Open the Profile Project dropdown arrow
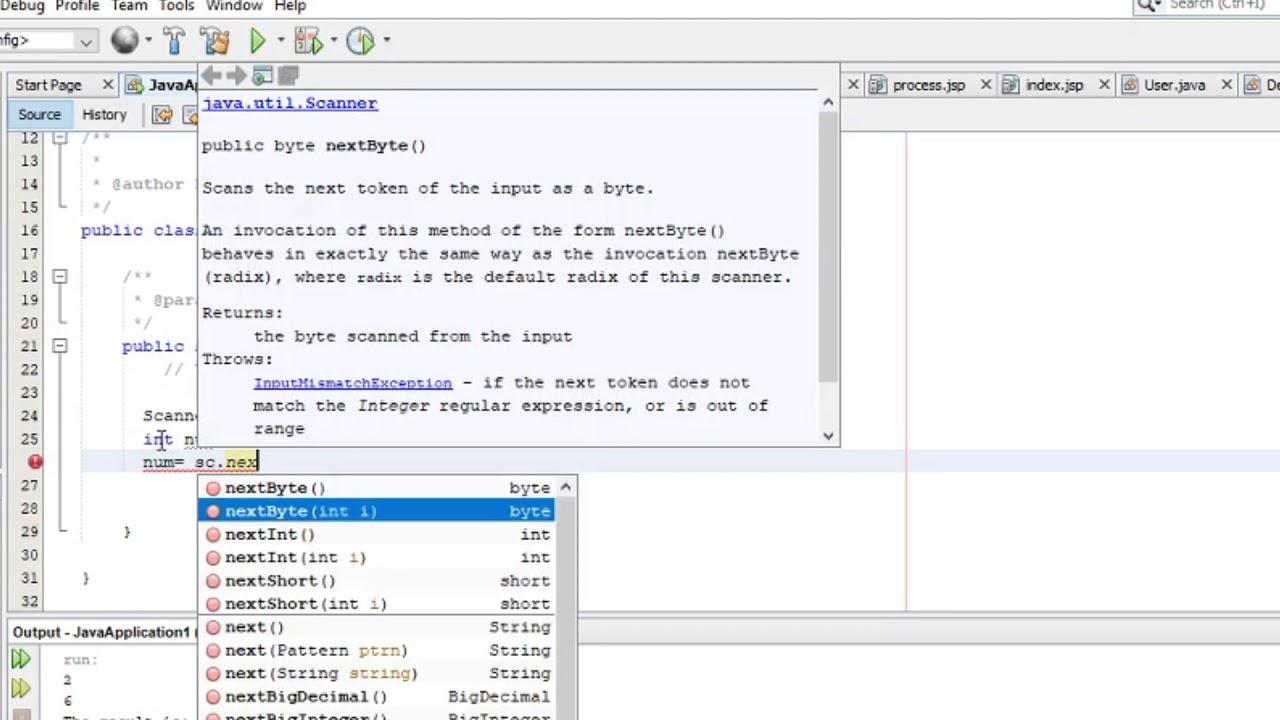This screenshot has width=1280, height=720. (x=386, y=41)
